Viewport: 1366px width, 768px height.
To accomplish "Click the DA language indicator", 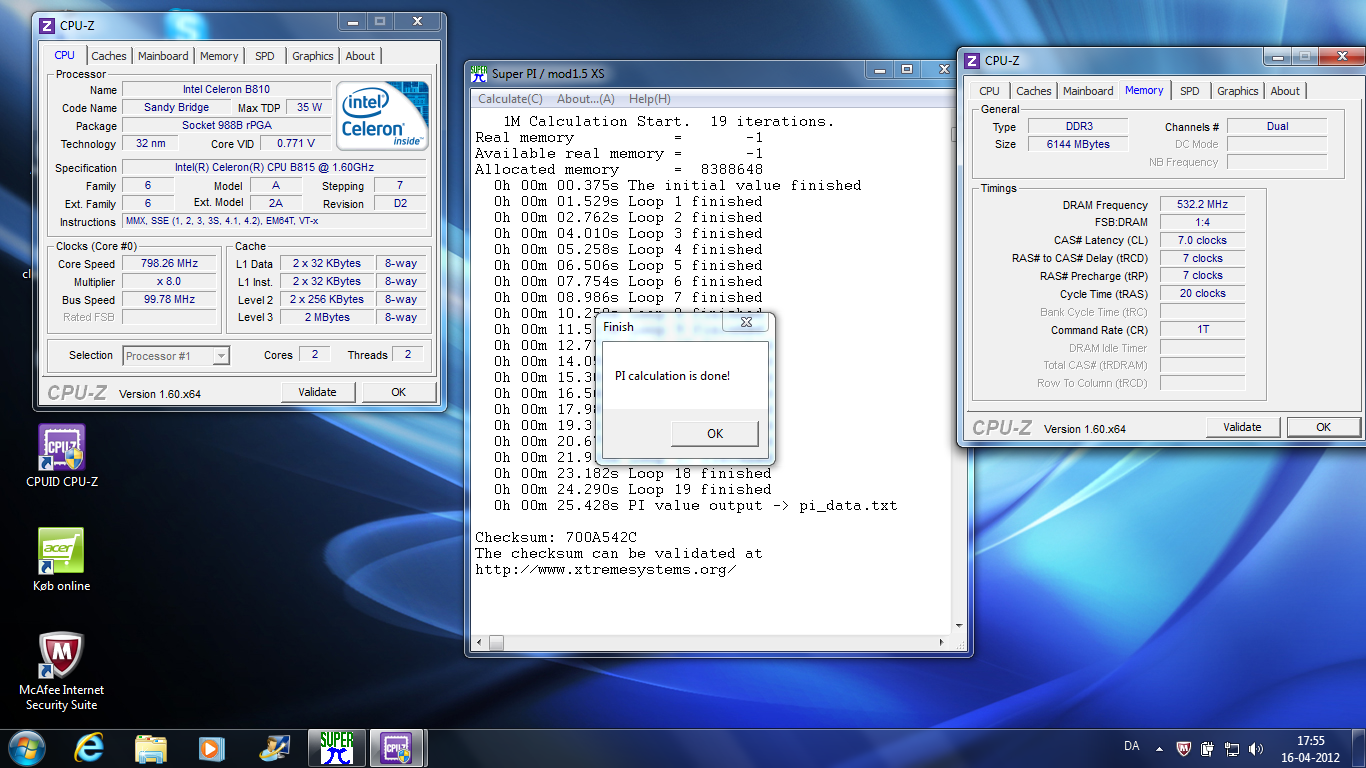I will click(x=1131, y=747).
